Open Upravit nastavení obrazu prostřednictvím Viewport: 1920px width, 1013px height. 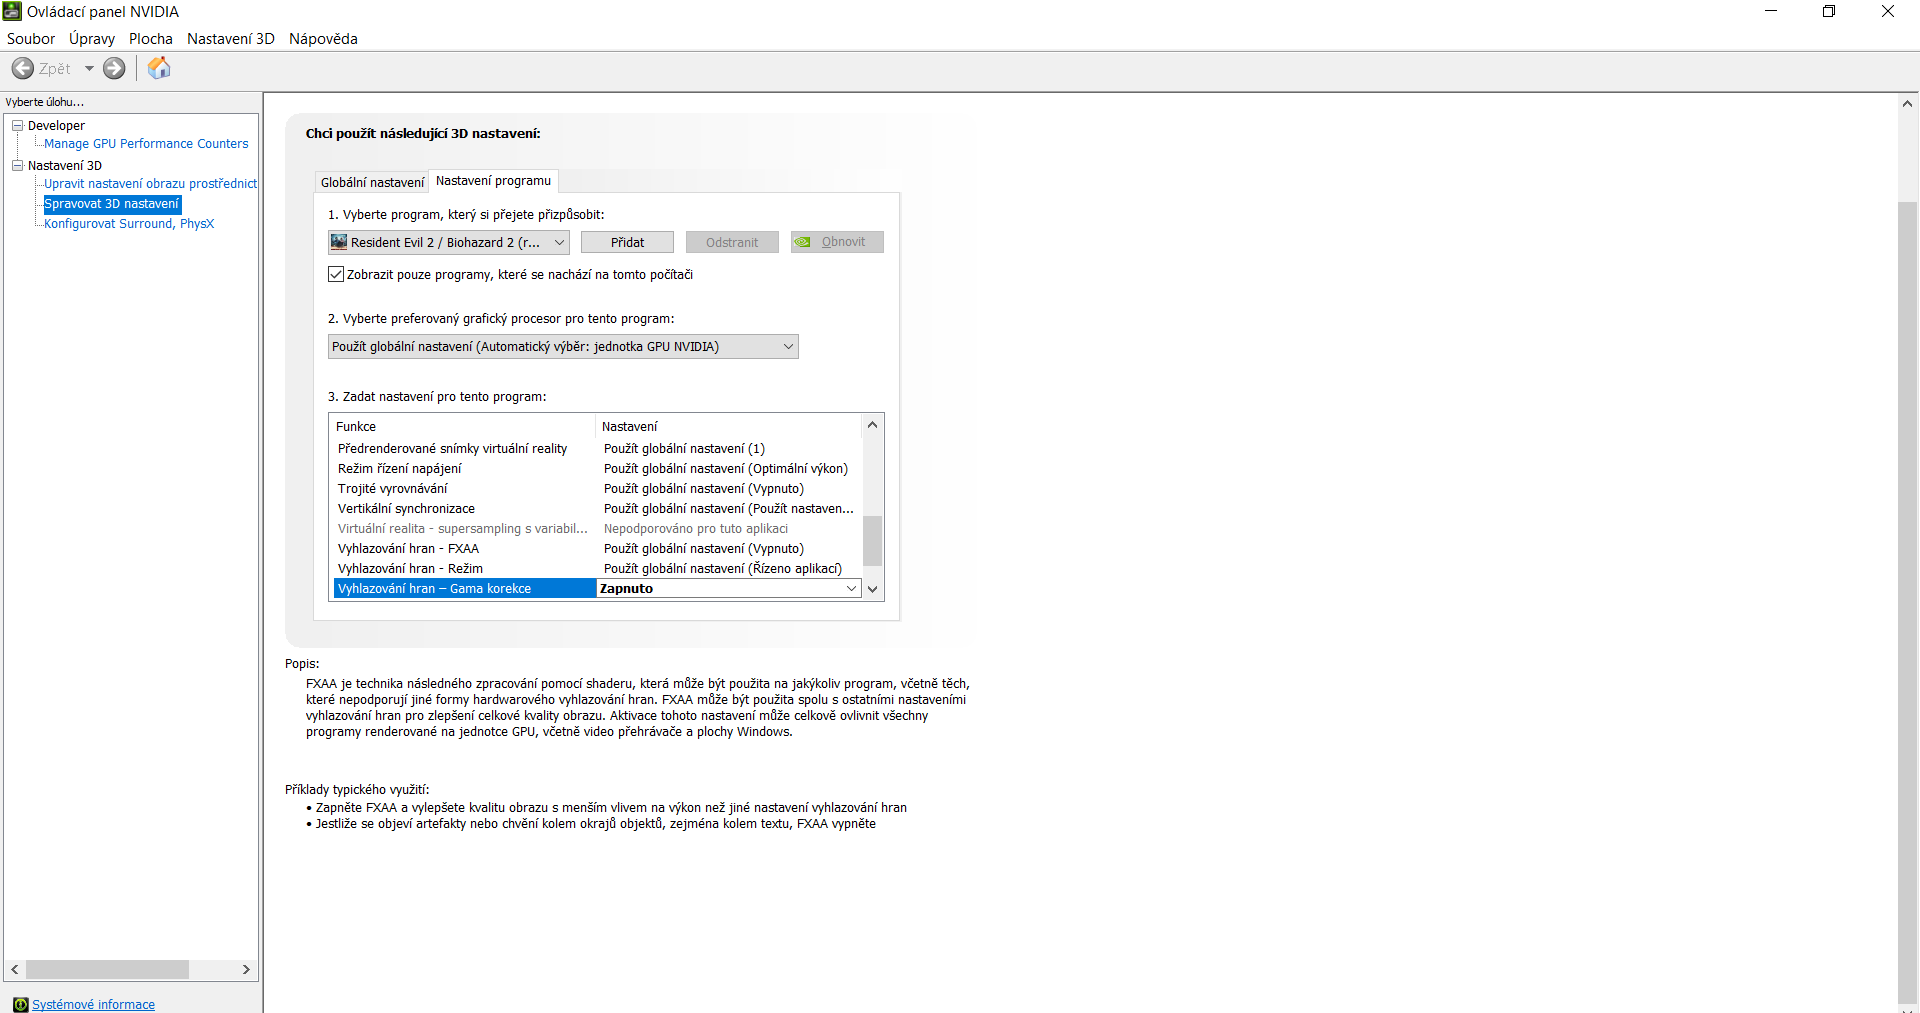pyautogui.click(x=150, y=184)
